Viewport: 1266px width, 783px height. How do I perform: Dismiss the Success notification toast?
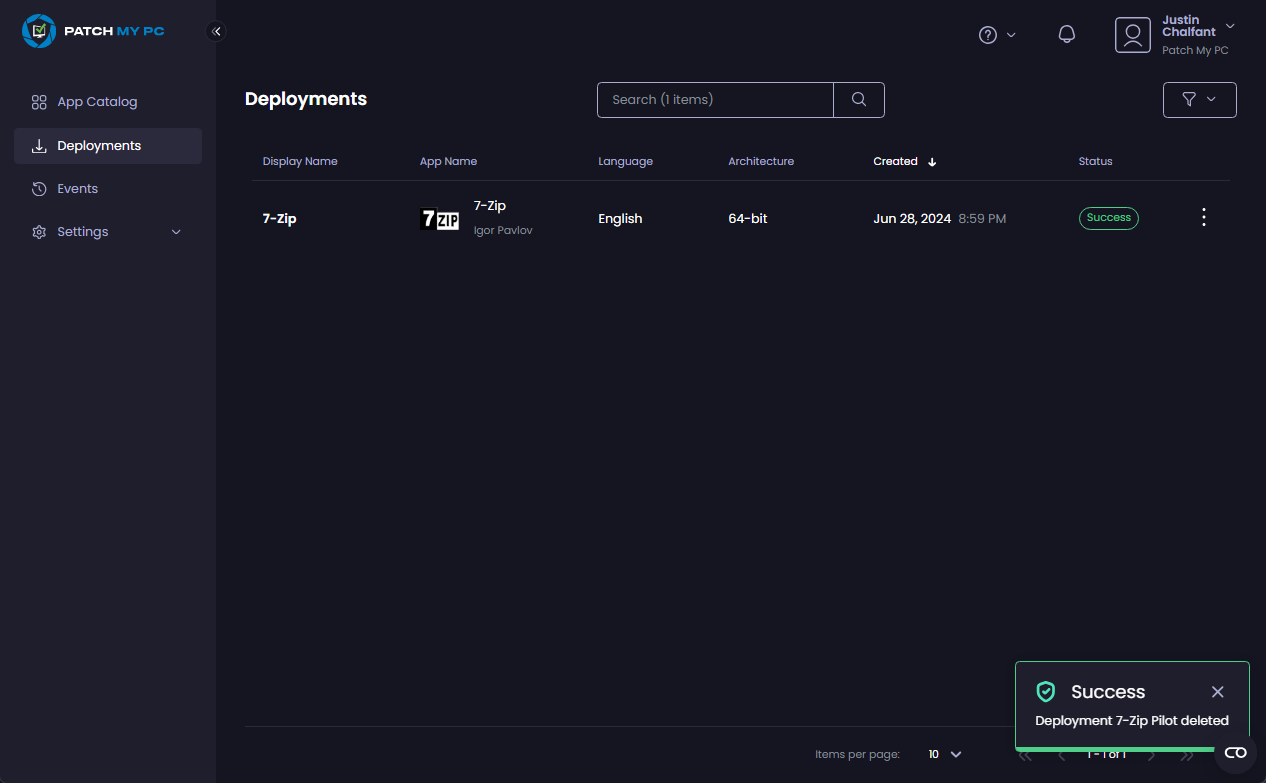pyautogui.click(x=1217, y=692)
